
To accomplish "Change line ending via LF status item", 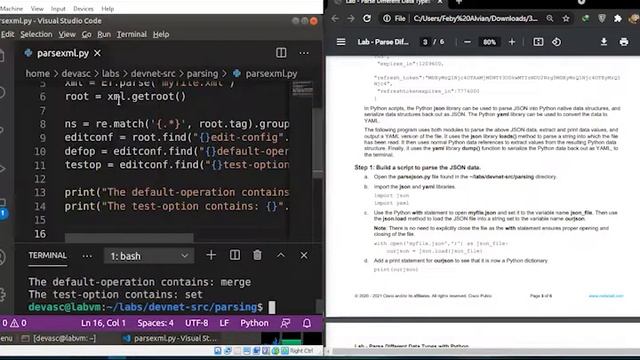I will click(224, 323).
